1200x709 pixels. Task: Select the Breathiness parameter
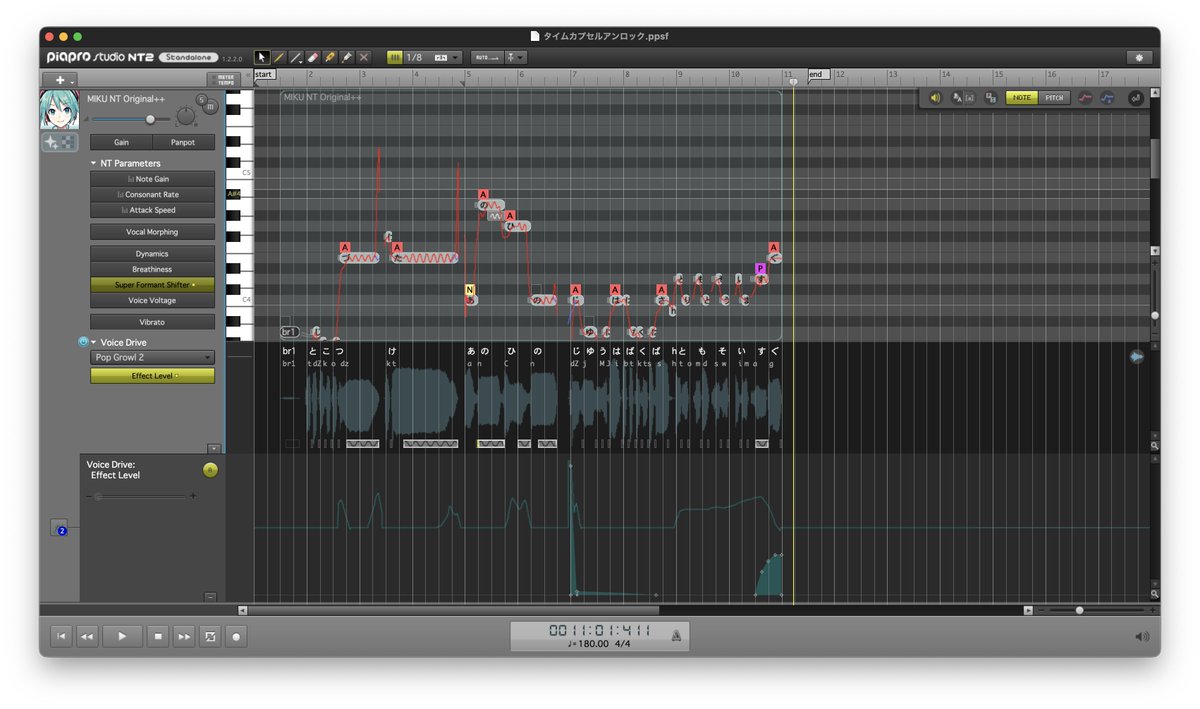tap(152, 269)
